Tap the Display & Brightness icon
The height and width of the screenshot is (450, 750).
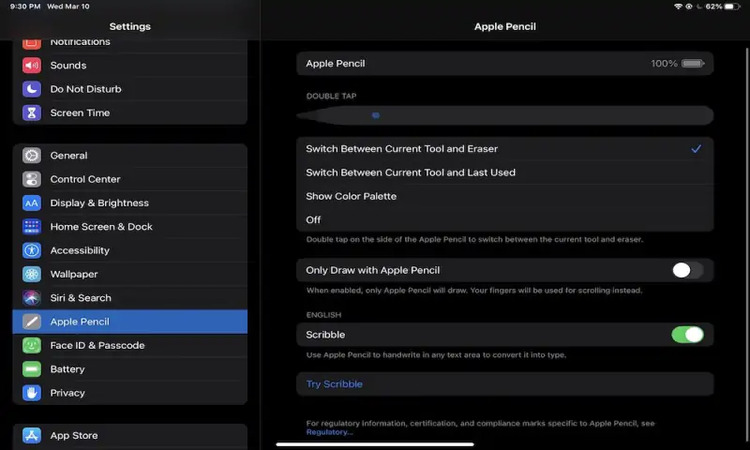32,203
